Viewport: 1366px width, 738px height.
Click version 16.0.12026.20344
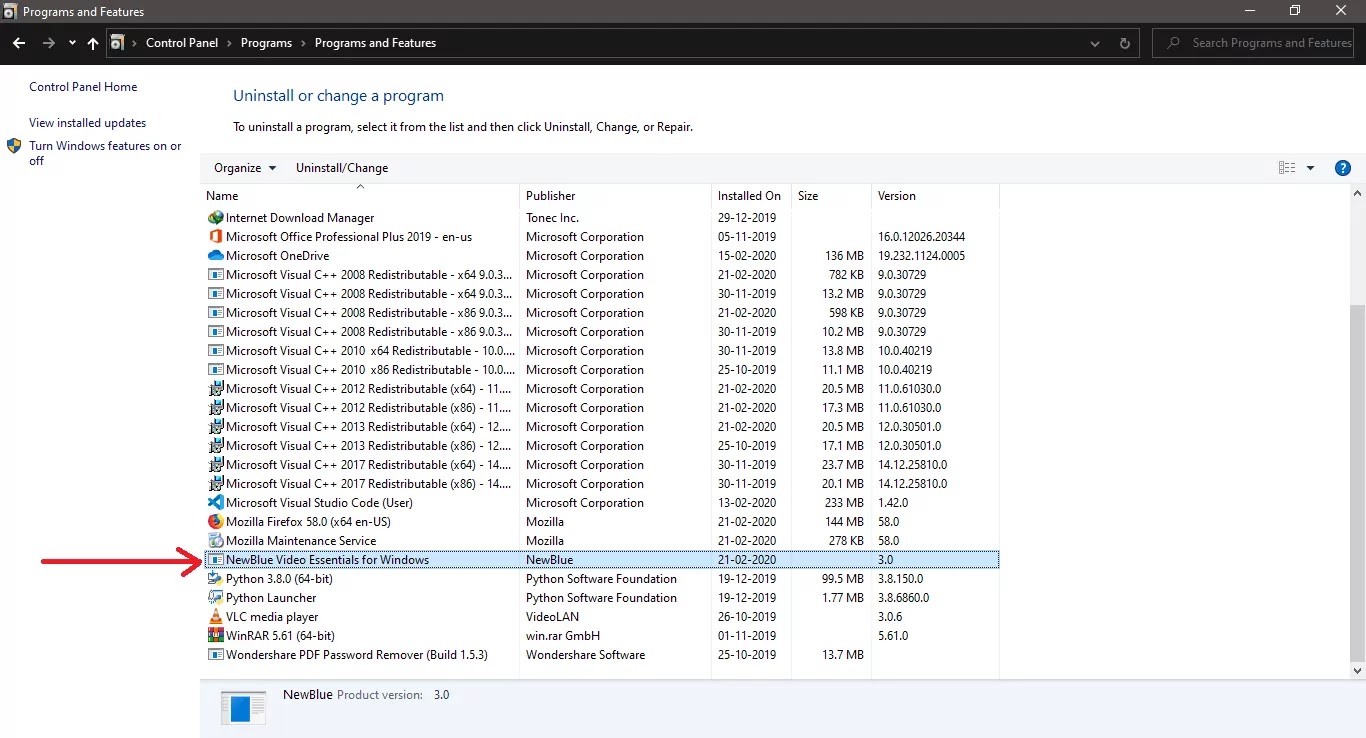pyautogui.click(x=921, y=237)
